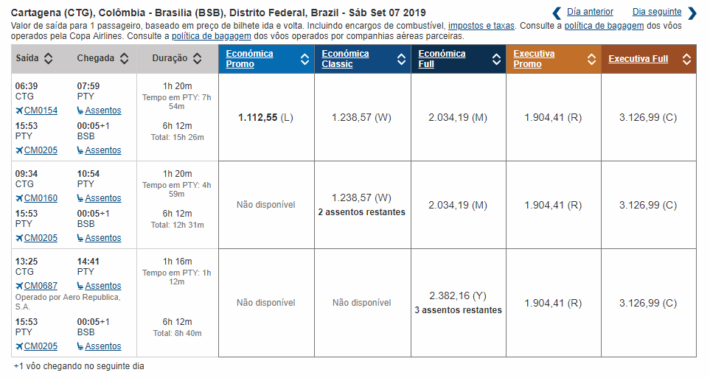Go to Dia seguinte link

[657, 12]
